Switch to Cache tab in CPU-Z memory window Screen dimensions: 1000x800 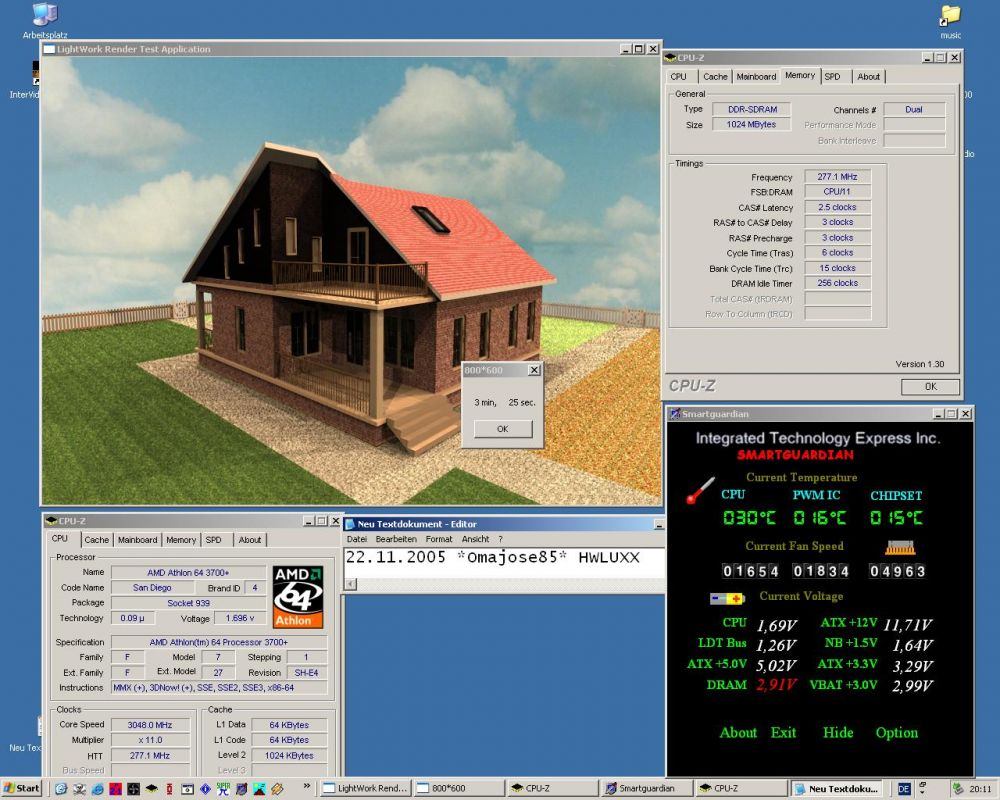click(x=715, y=77)
